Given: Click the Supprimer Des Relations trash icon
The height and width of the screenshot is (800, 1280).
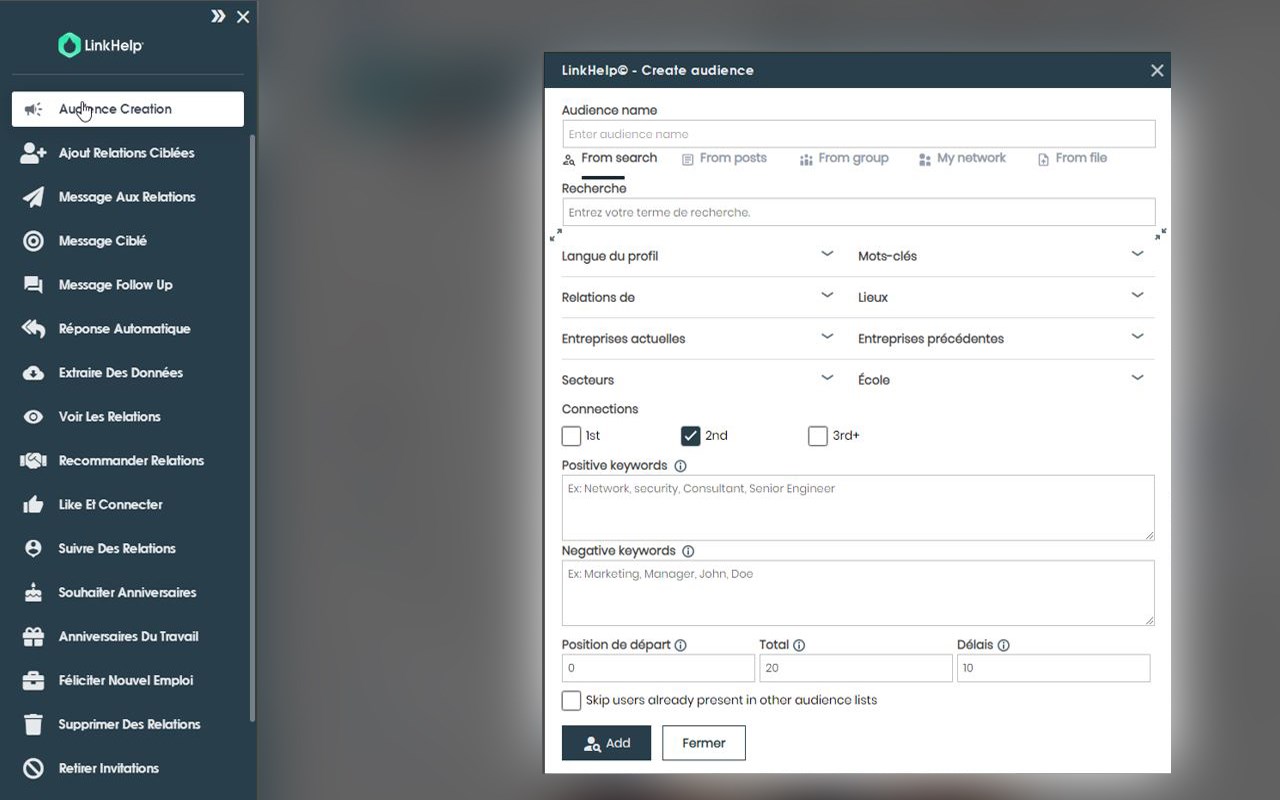Looking at the screenshot, I should pyautogui.click(x=34, y=725).
